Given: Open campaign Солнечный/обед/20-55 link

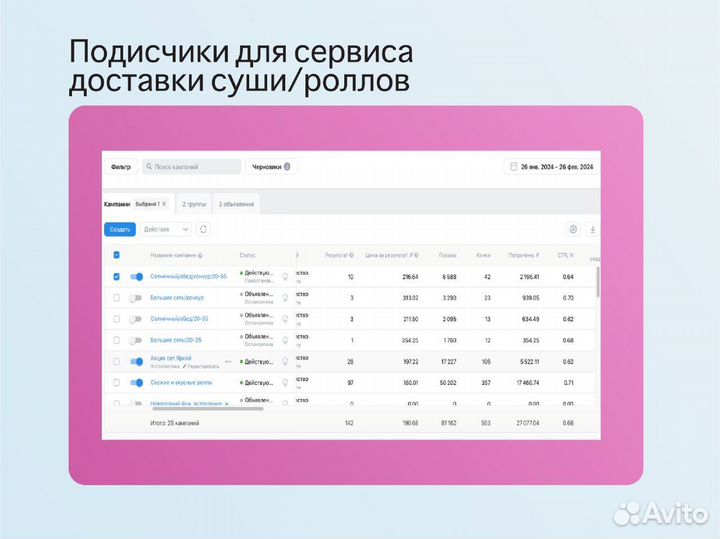Looking at the screenshot, I should pyautogui.click(x=179, y=319).
